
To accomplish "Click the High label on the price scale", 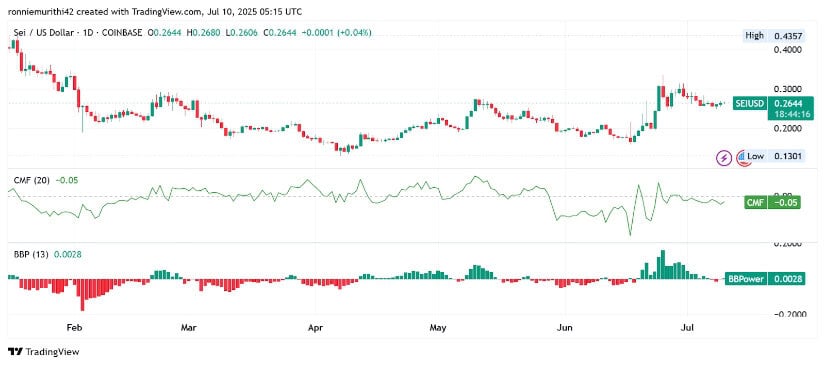I will pyautogui.click(x=754, y=36).
